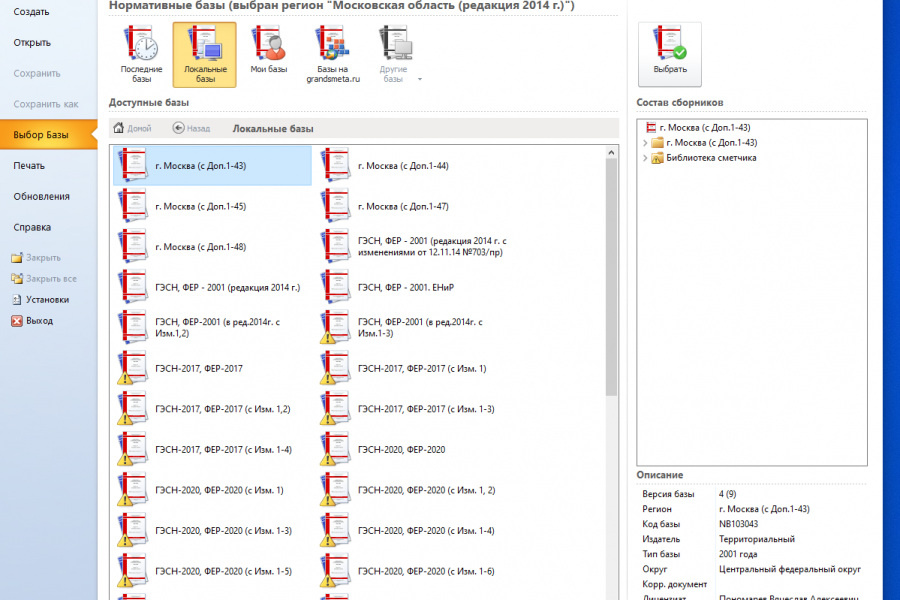900x600 pixels.
Task: Click text ГЭСН-2020, ФЕР-2020 (с Изм. 1)
Action: click(x=219, y=490)
